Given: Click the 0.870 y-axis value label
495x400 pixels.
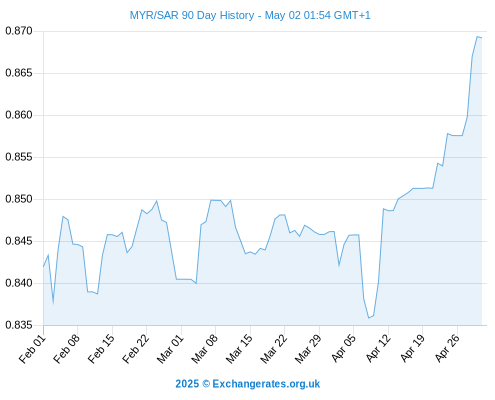Looking at the screenshot, I should click(x=19, y=31).
